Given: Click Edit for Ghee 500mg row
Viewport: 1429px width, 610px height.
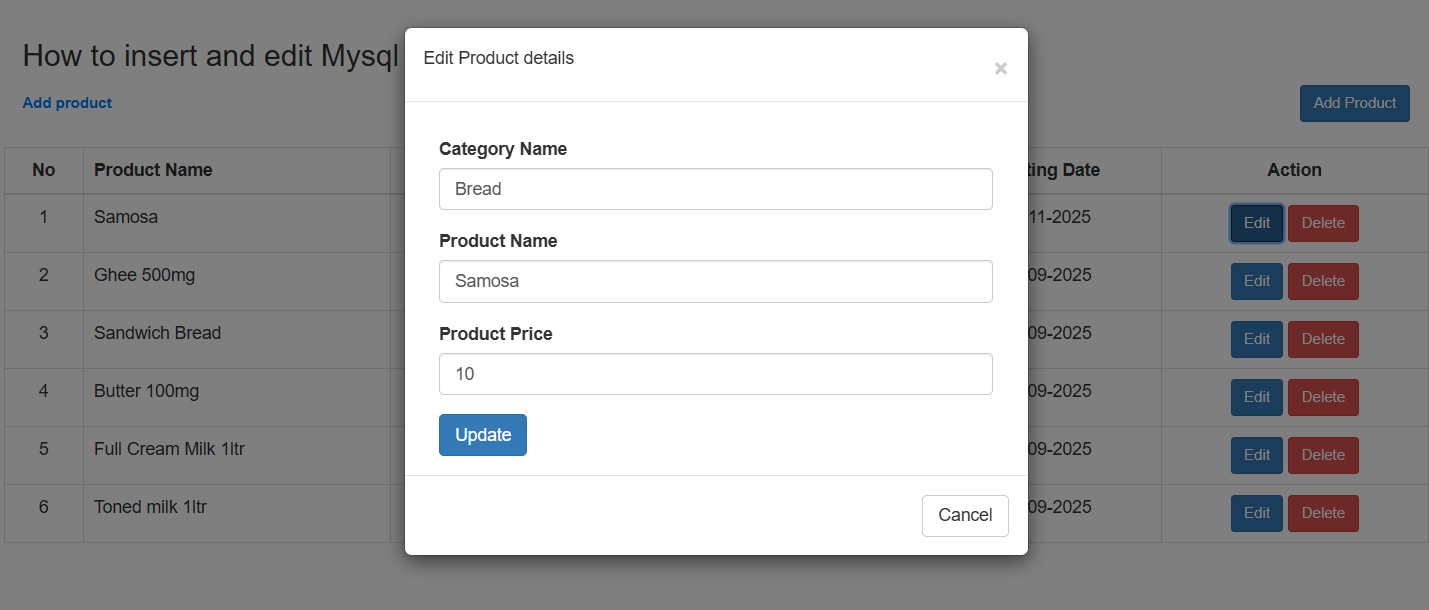Looking at the screenshot, I should [x=1256, y=281].
